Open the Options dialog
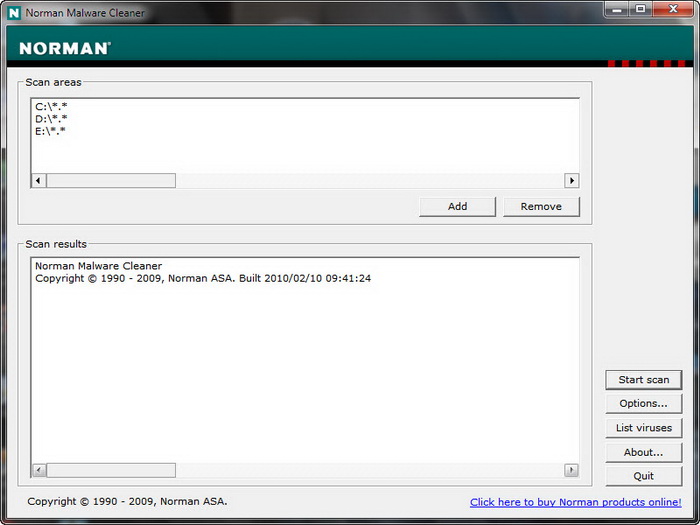Image resolution: width=700 pixels, height=525 pixels. (x=644, y=404)
